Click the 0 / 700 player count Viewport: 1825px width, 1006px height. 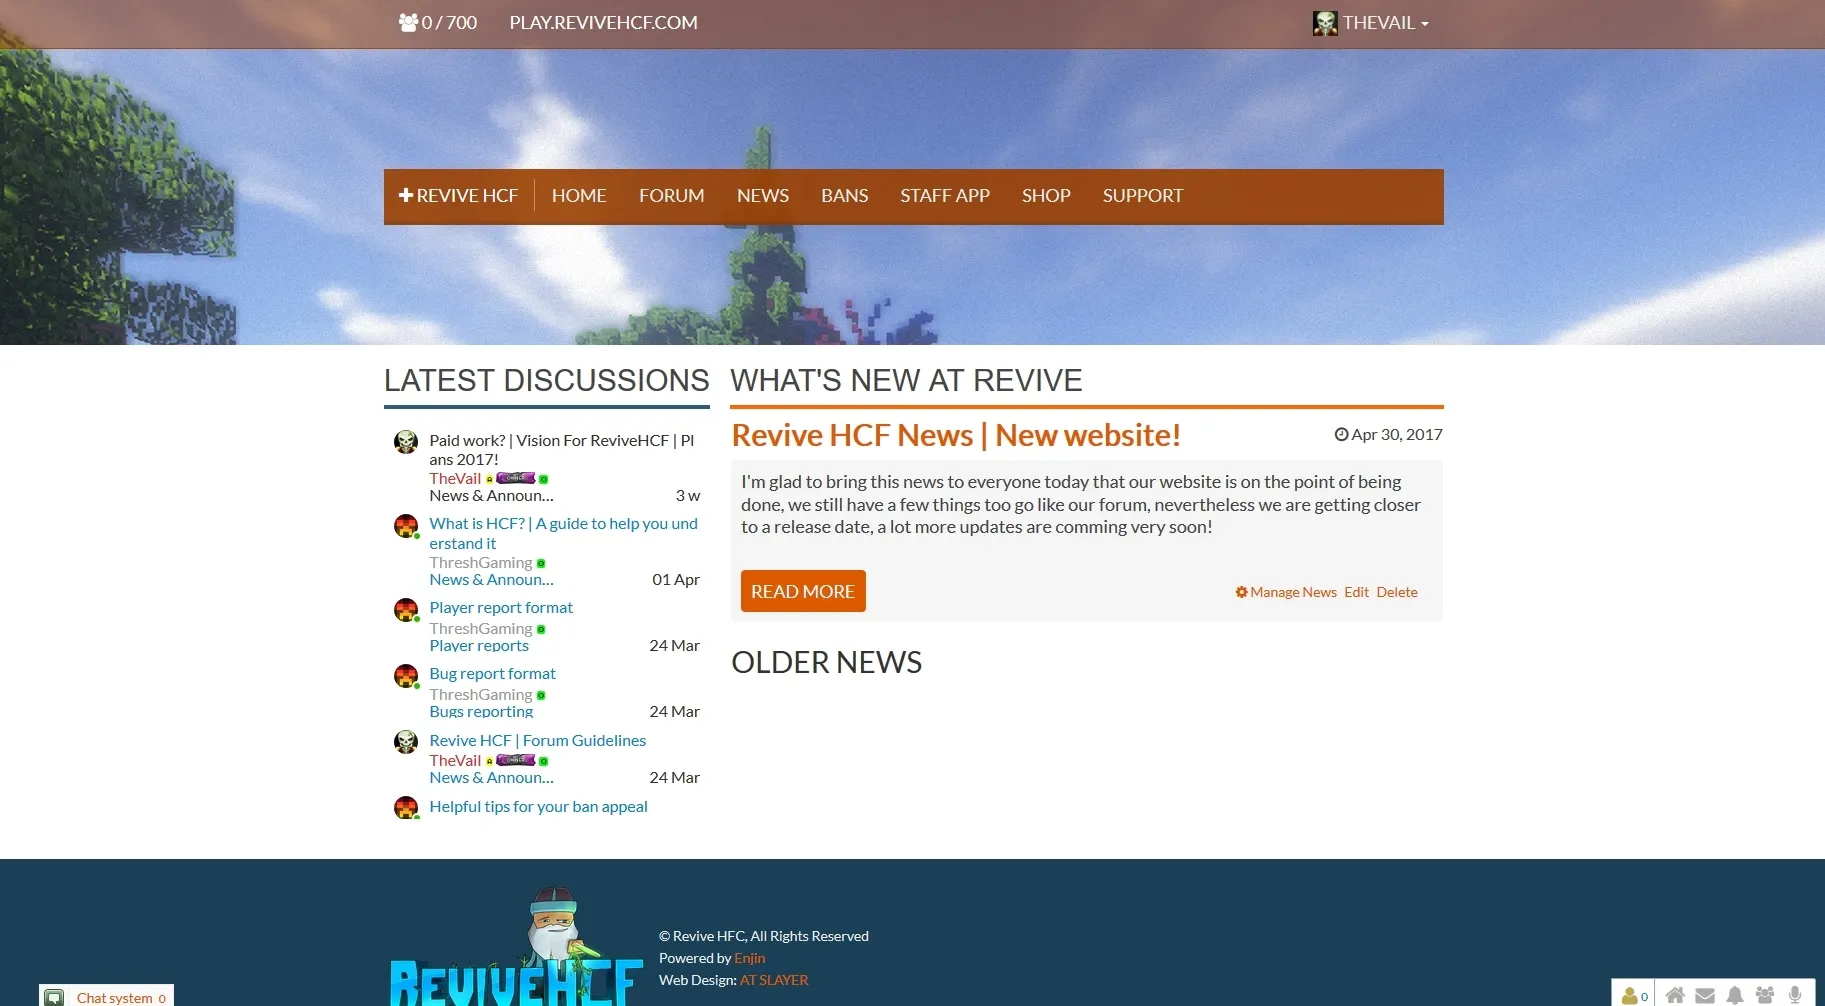(x=449, y=23)
